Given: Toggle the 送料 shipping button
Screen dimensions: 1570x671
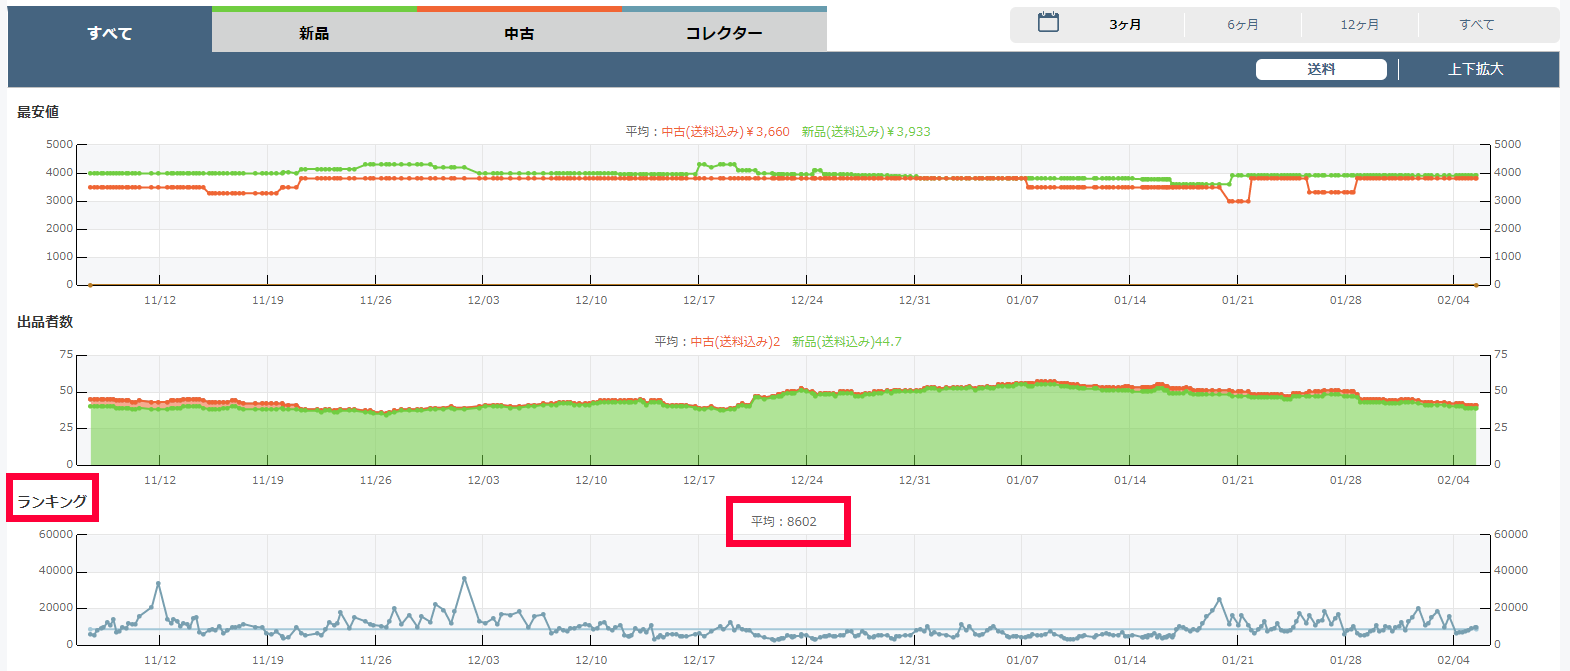Looking at the screenshot, I should tap(1321, 69).
